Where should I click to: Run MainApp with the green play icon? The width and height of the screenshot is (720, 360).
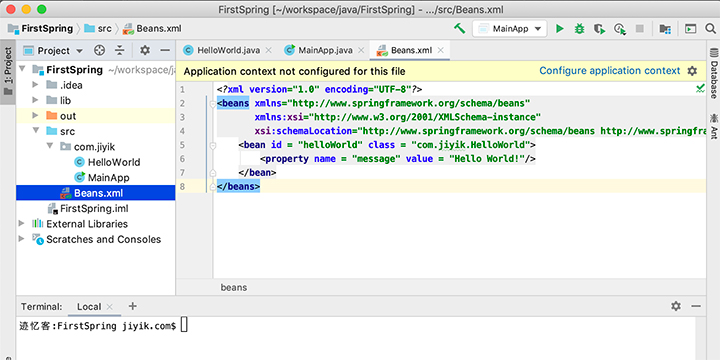tap(559, 29)
